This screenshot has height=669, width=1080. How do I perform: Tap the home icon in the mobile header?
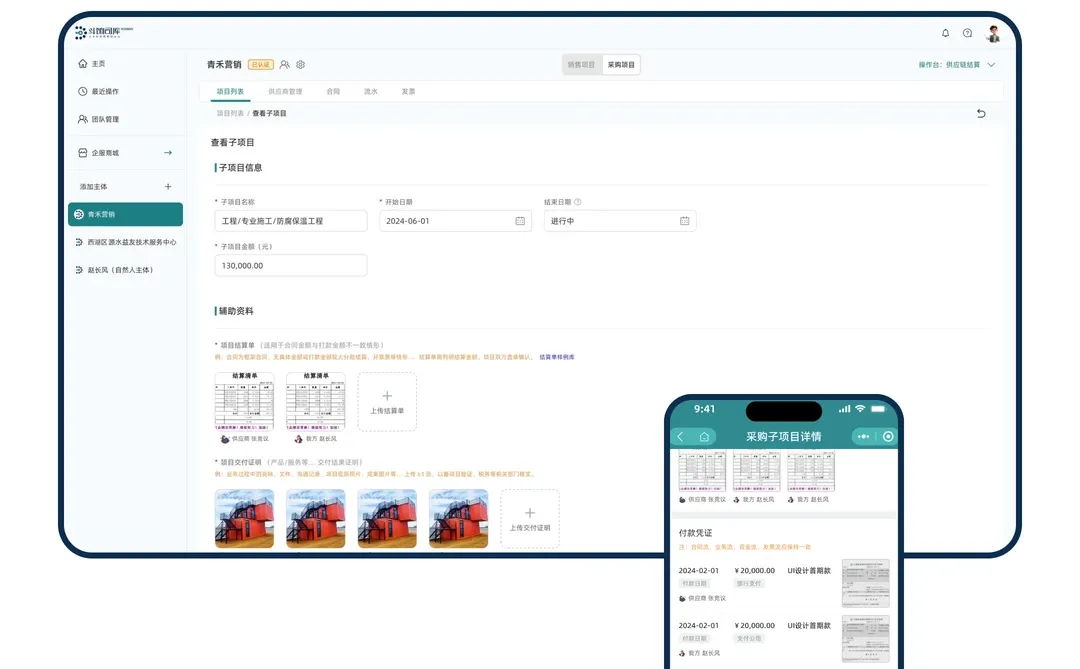click(x=705, y=437)
